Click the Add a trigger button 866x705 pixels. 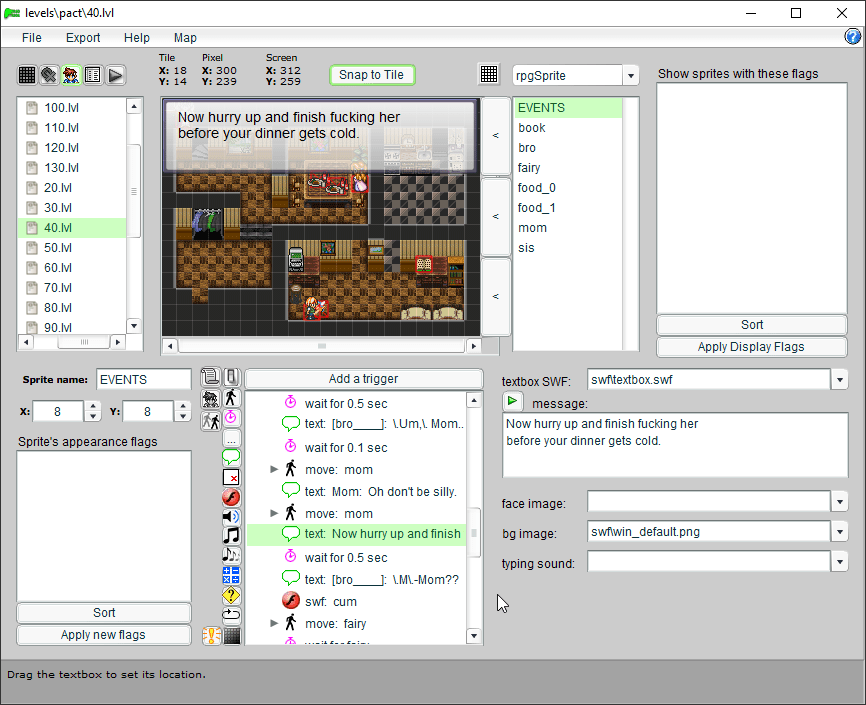coord(363,379)
